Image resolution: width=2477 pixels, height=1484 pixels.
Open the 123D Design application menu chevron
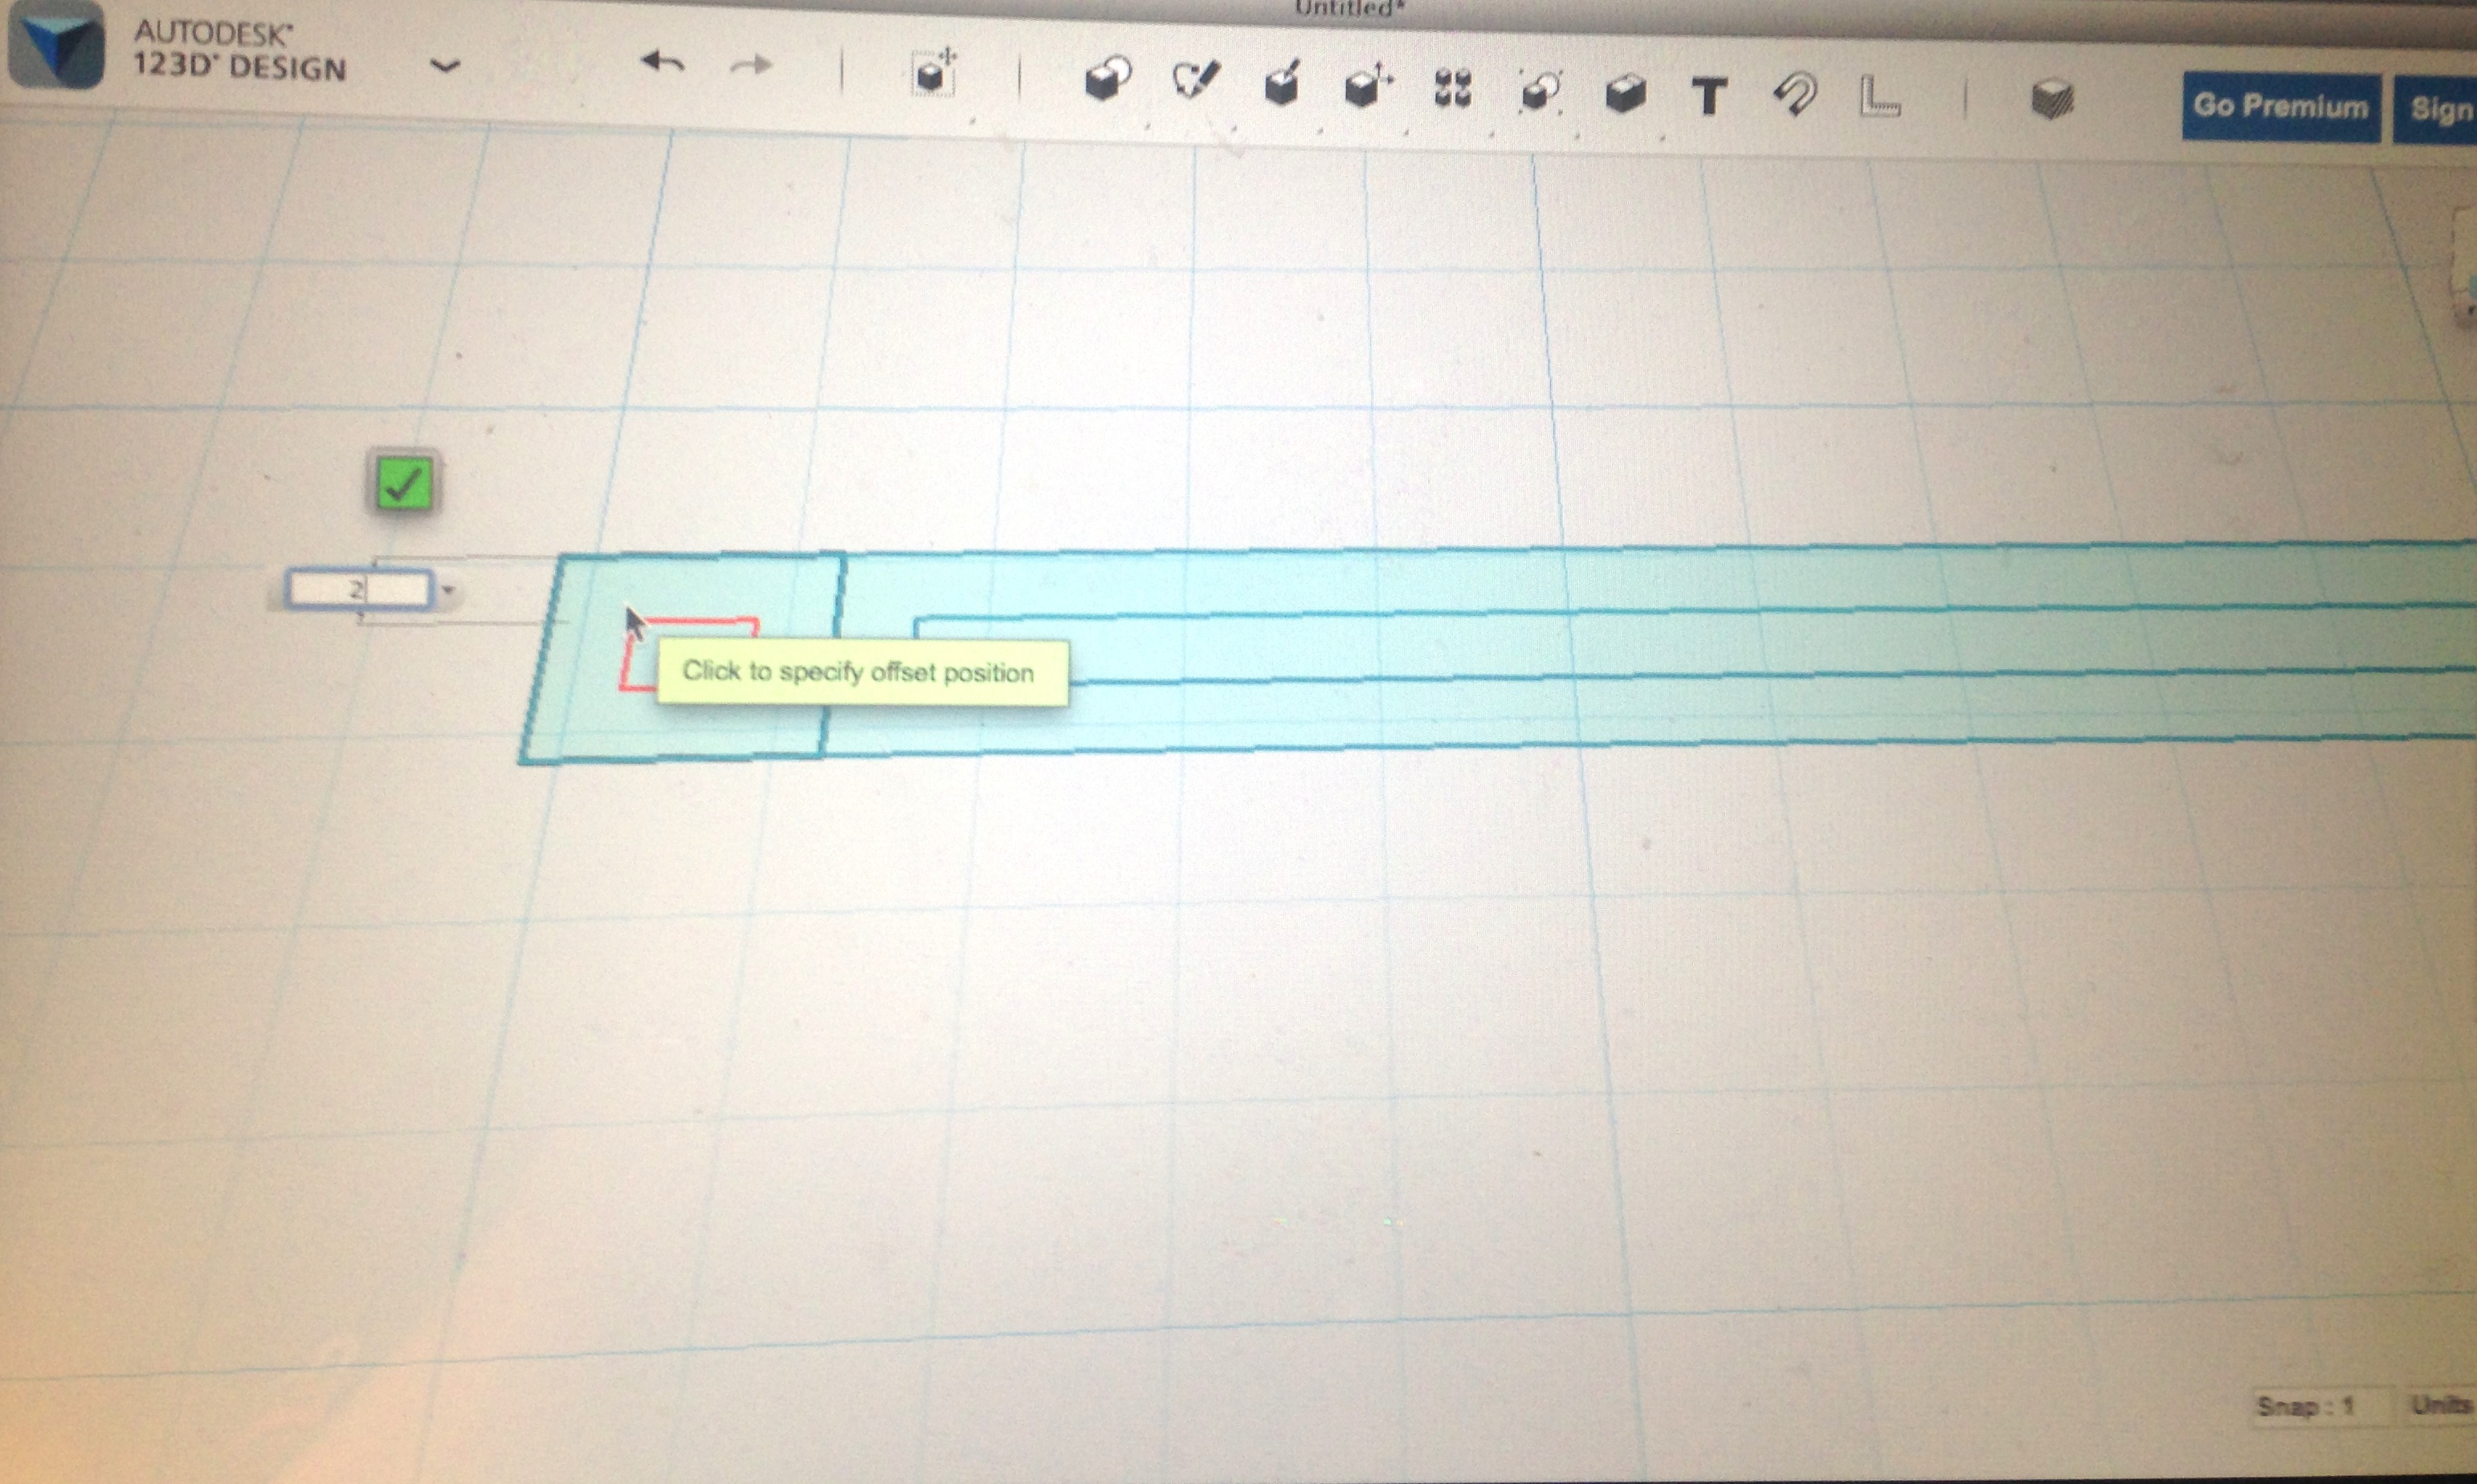pyautogui.click(x=445, y=67)
